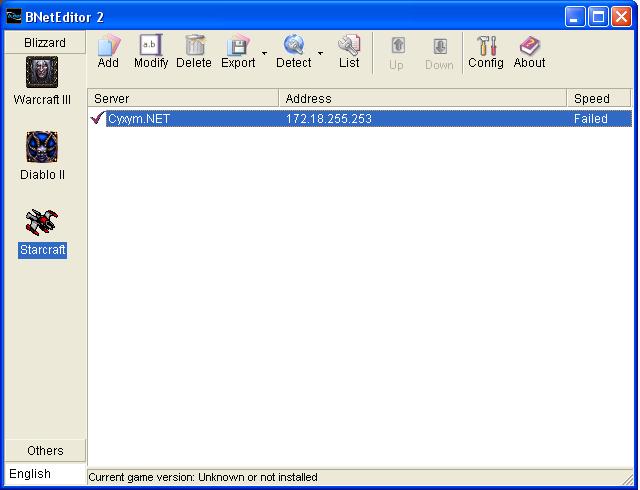Click the window resize grip corner
Viewport: 640px width, 490px height.
[627, 478]
